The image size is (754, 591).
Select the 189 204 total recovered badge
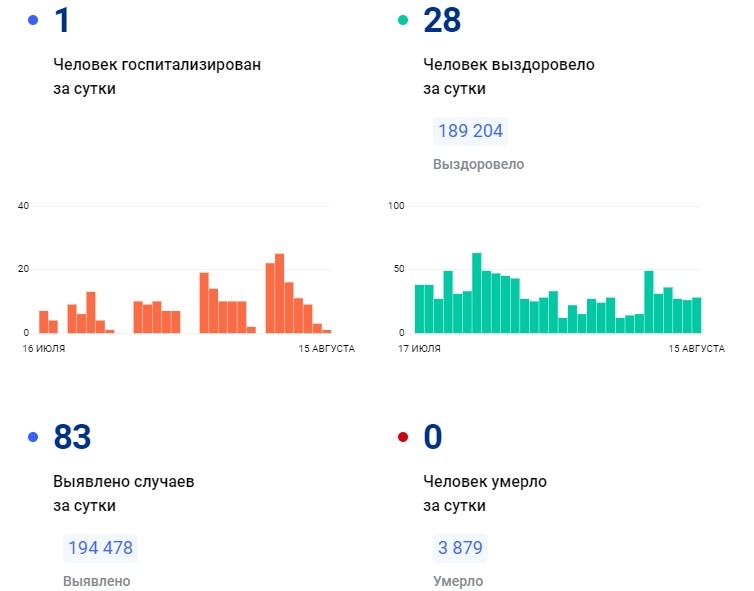(x=470, y=131)
